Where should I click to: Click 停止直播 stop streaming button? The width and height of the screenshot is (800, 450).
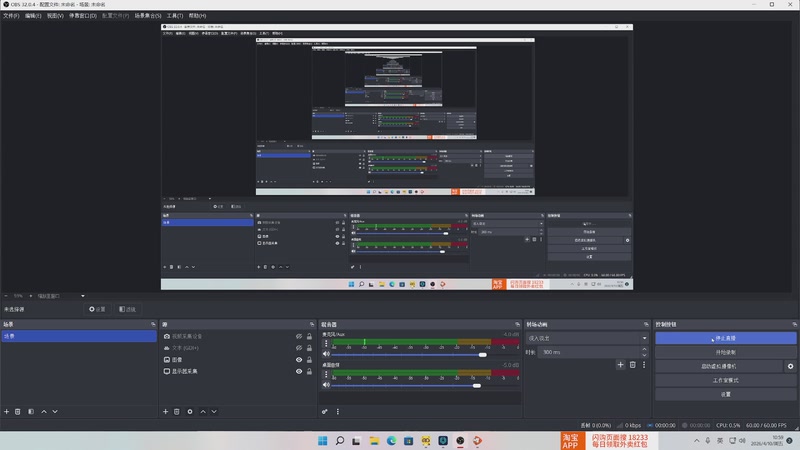(x=726, y=338)
